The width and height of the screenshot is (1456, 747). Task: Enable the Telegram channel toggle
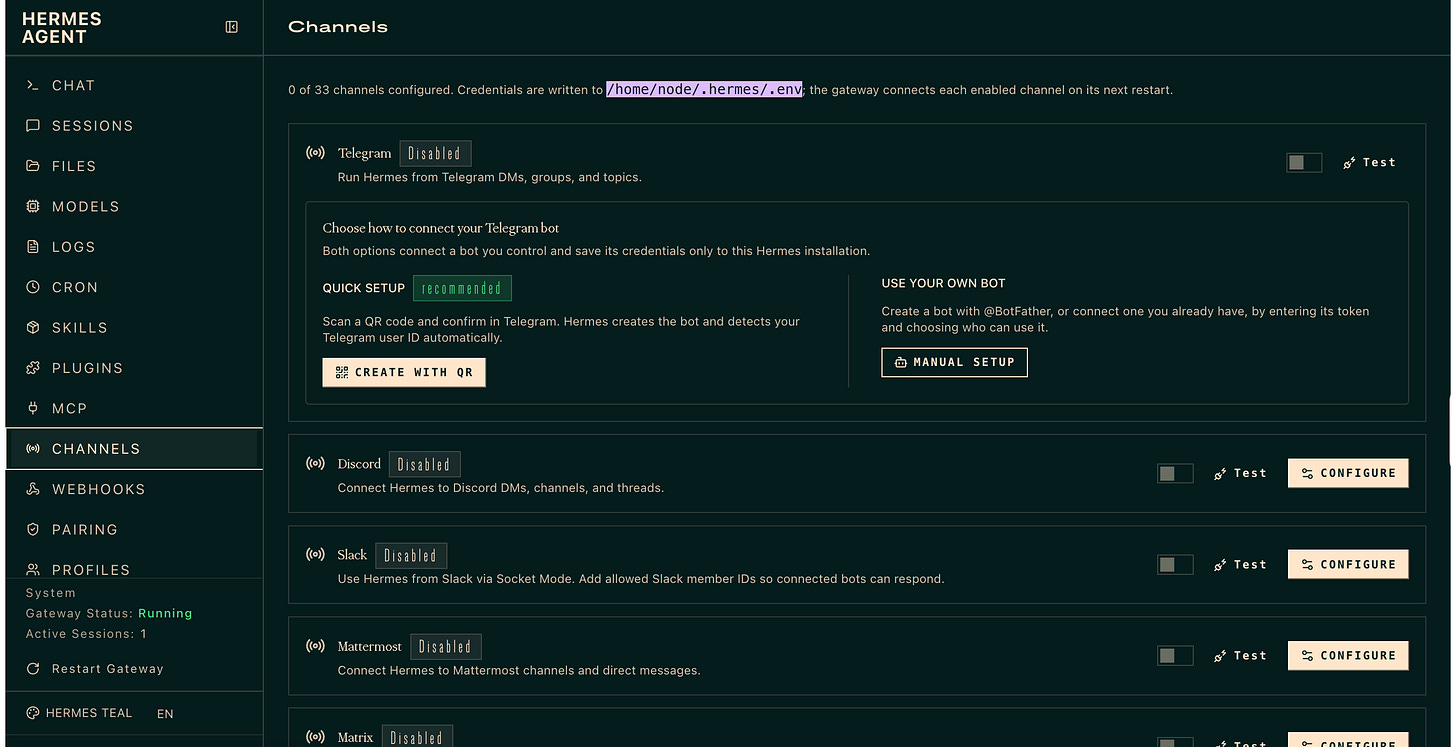(1304, 162)
